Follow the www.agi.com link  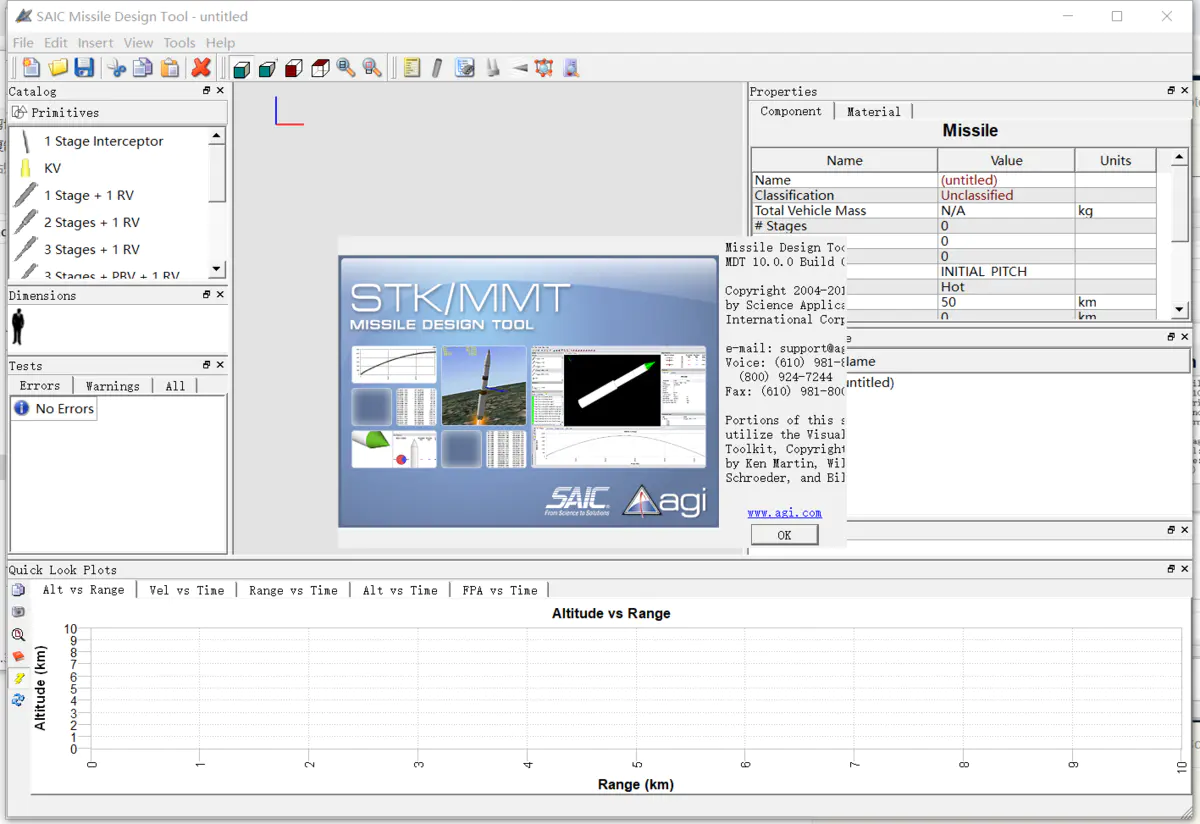coord(784,512)
